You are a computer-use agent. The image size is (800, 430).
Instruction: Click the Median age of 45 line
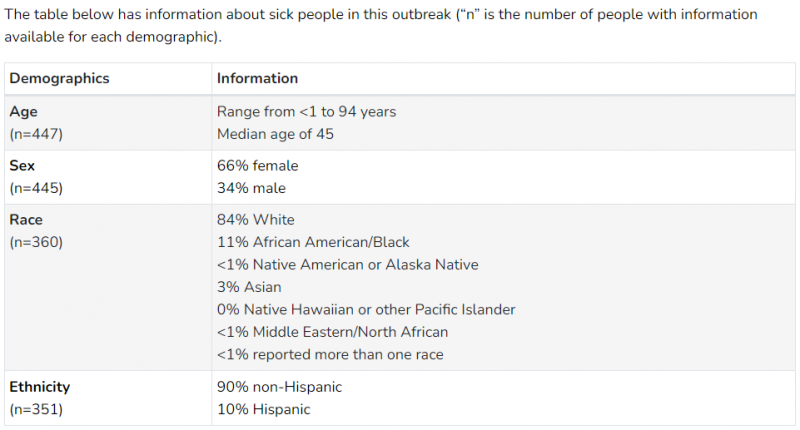275,134
